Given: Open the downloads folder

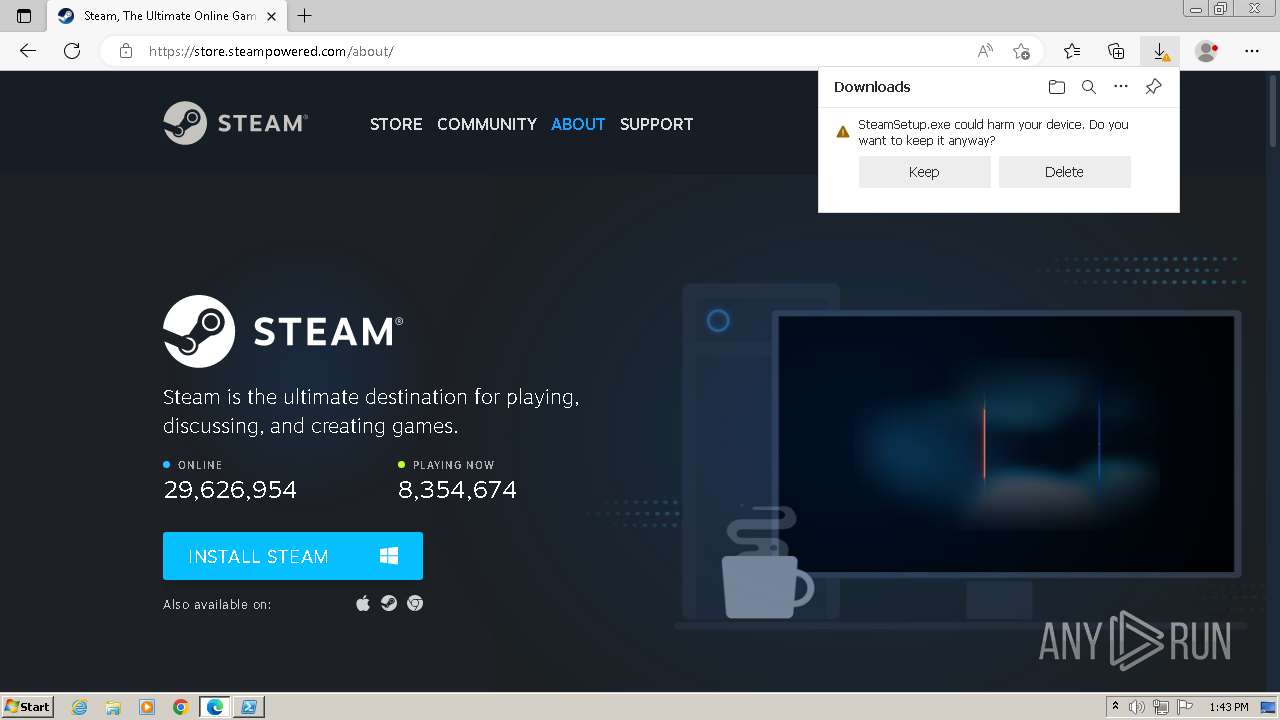Looking at the screenshot, I should [x=1057, y=87].
